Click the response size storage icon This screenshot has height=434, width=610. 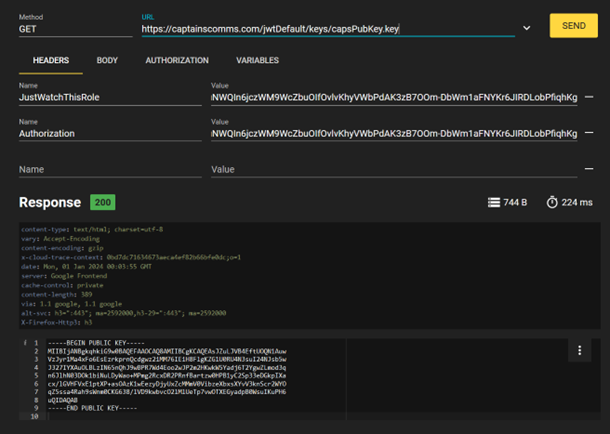point(493,203)
